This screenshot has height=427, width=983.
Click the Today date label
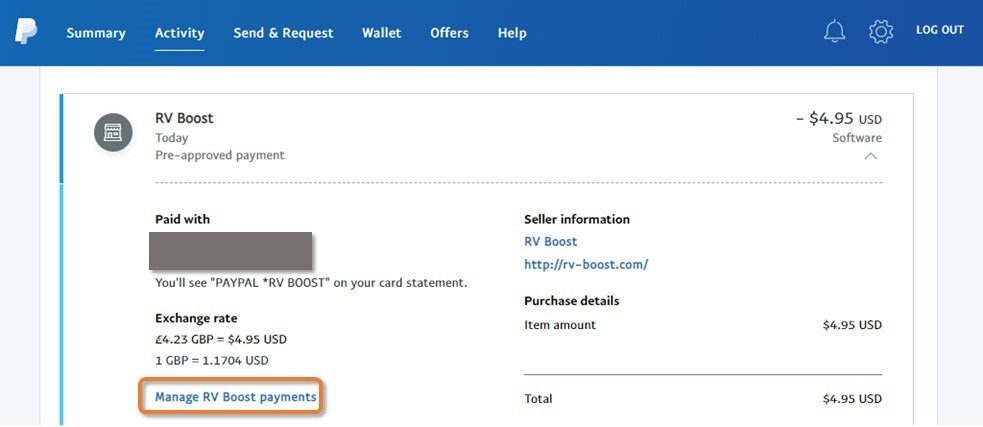(x=171, y=138)
